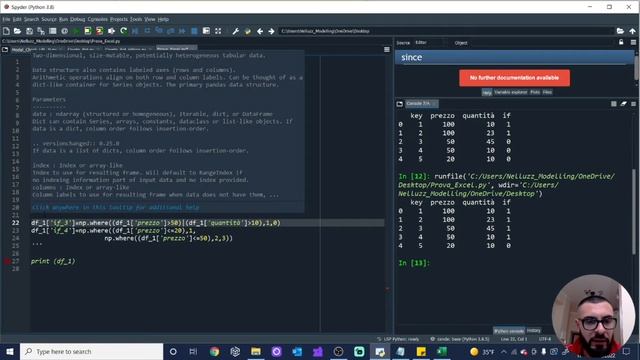The height and width of the screenshot is (360, 640).
Task: Open file using toolbar folder icon
Action: coord(18,31)
